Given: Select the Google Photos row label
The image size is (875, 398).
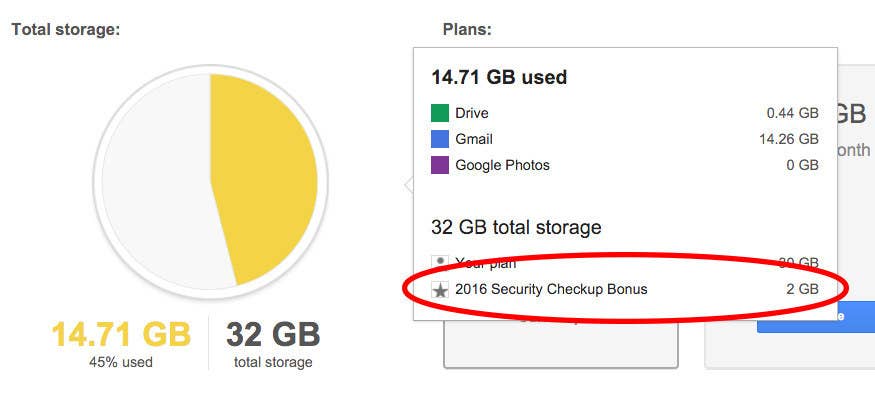Looking at the screenshot, I should coord(502,165).
